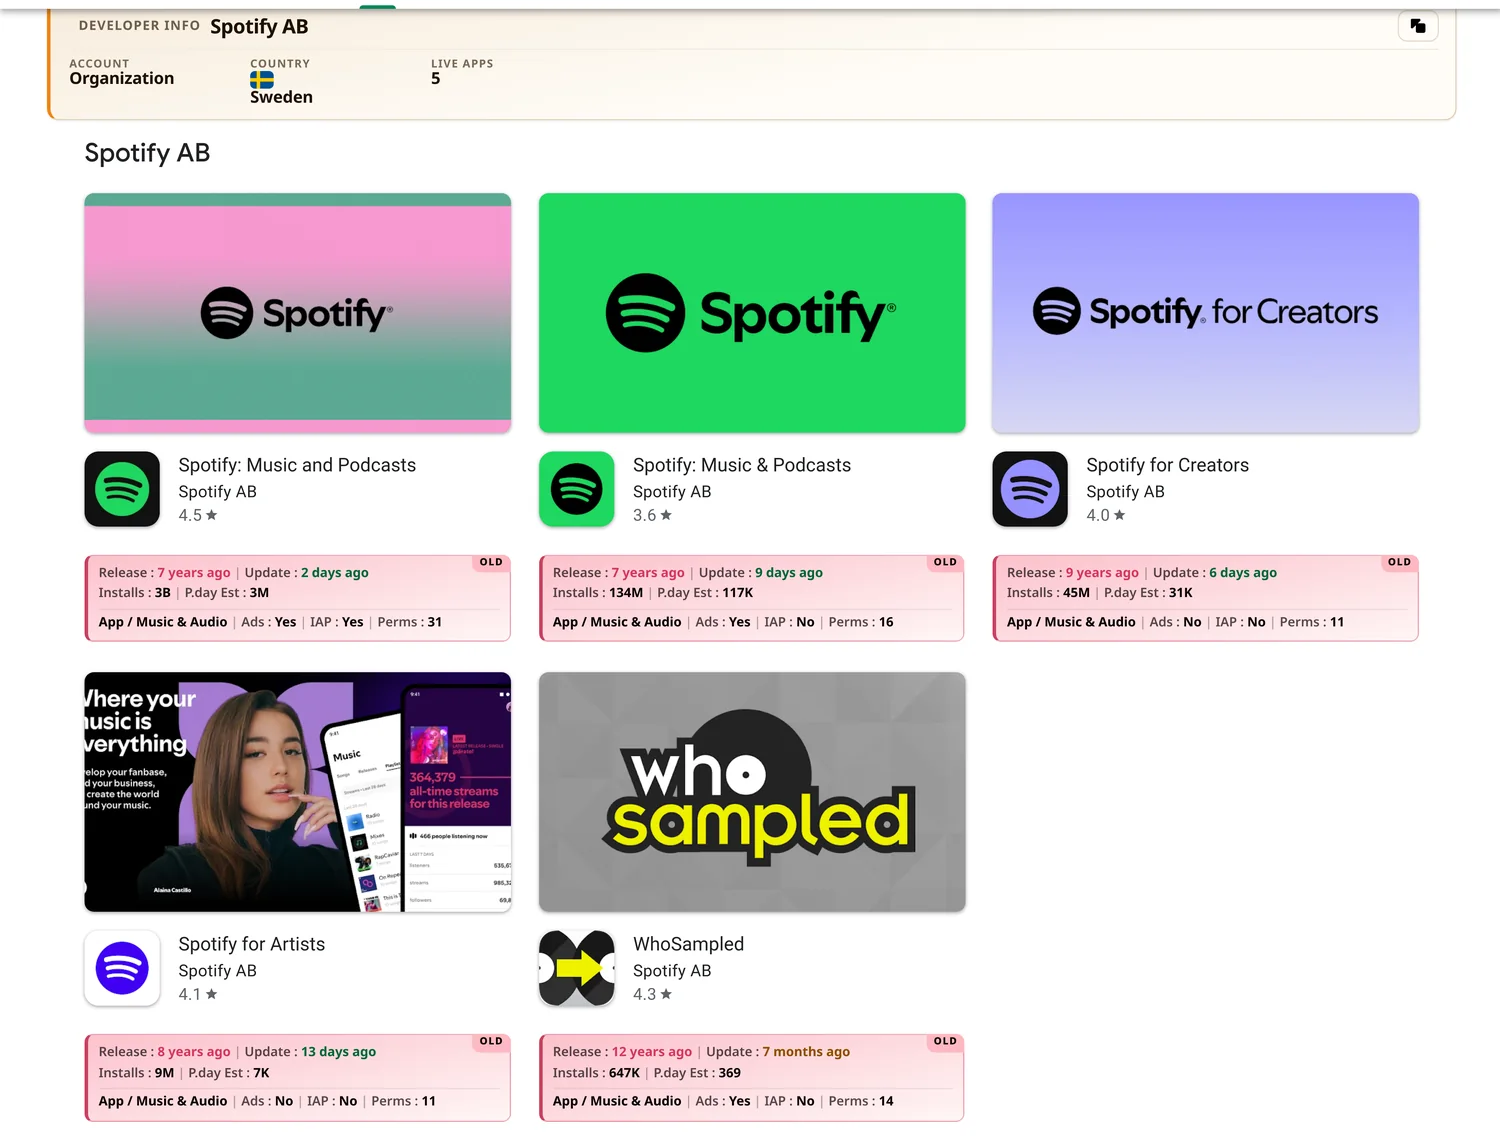Open the Spotify for Creators title link
This screenshot has width=1500, height=1136.
tap(1167, 465)
